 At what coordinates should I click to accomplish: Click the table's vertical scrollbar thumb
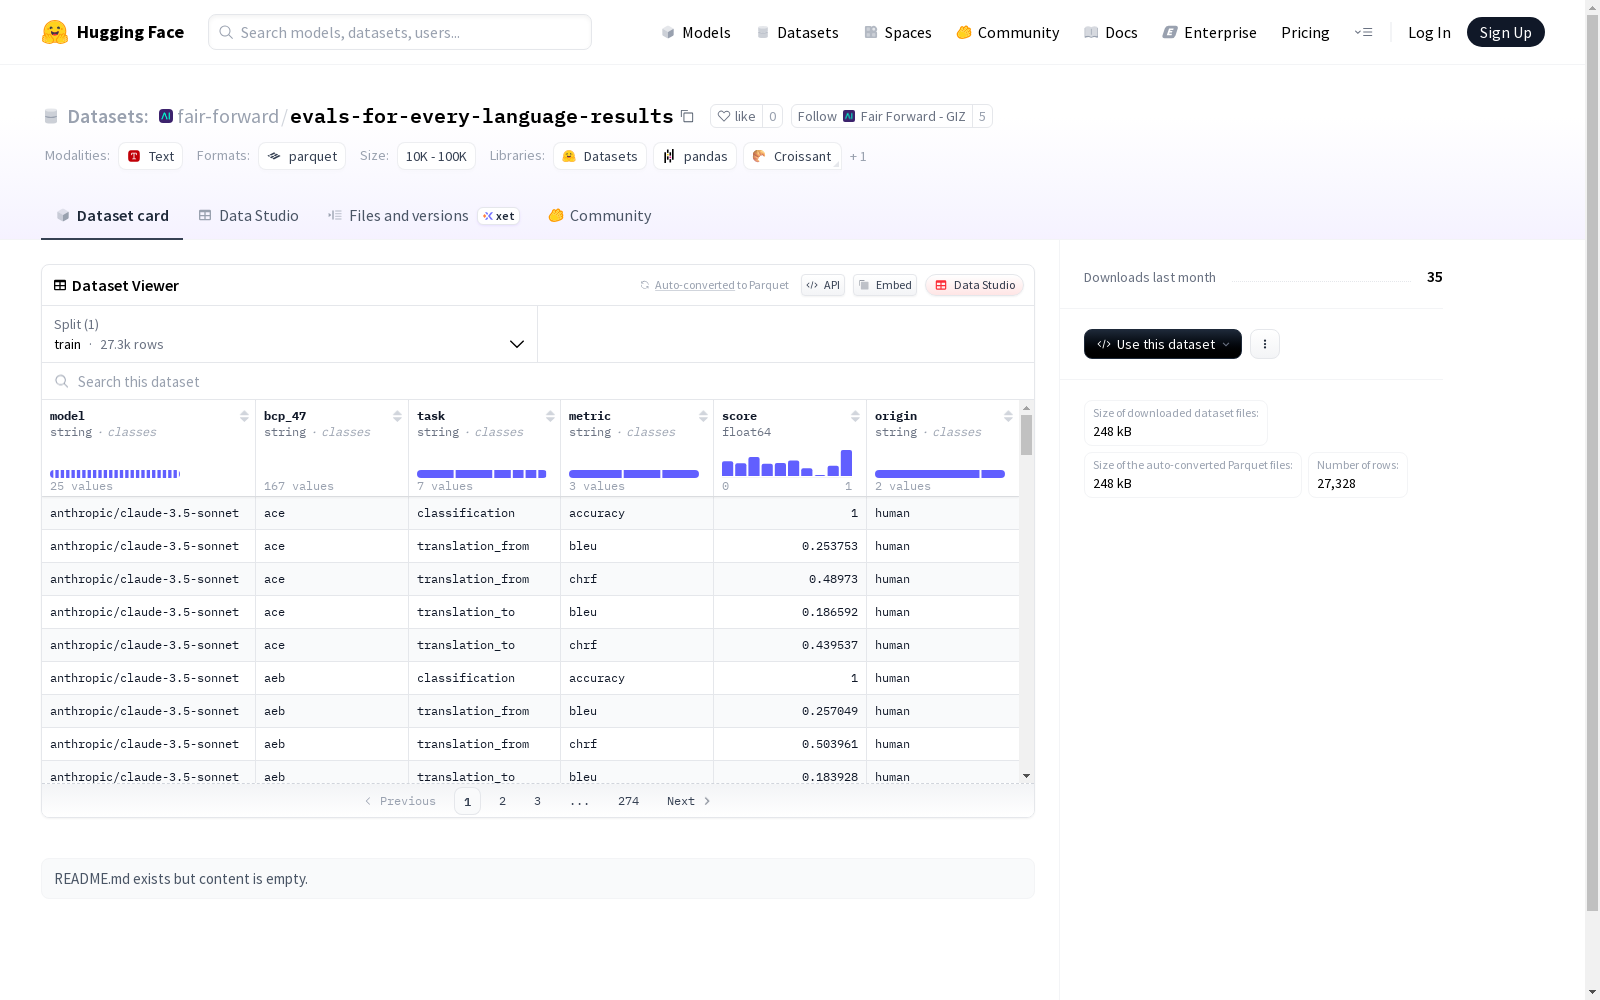pyautogui.click(x=1026, y=435)
